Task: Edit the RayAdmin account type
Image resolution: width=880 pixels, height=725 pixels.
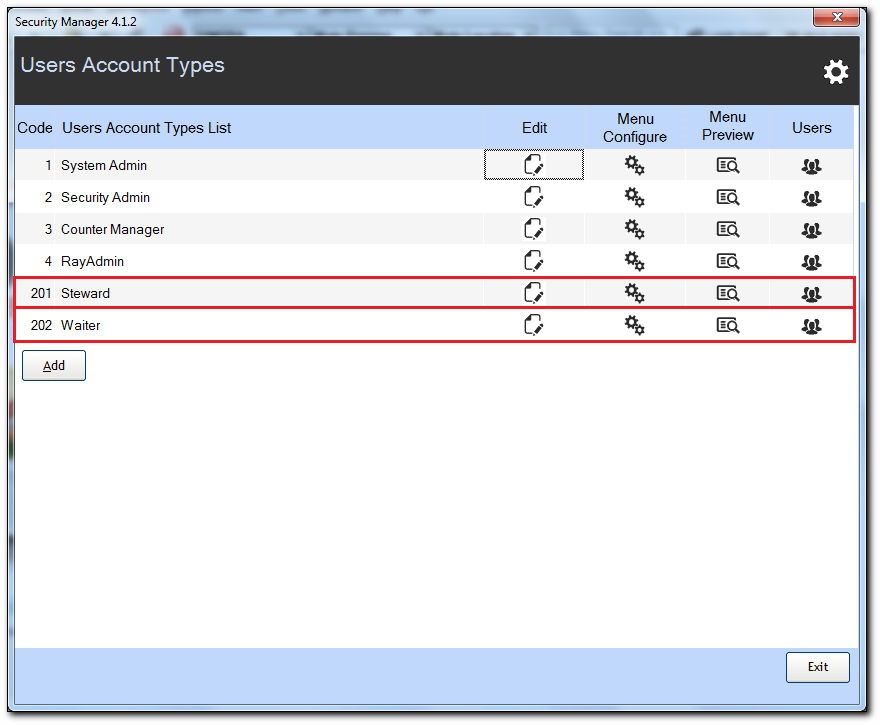Action: click(534, 261)
